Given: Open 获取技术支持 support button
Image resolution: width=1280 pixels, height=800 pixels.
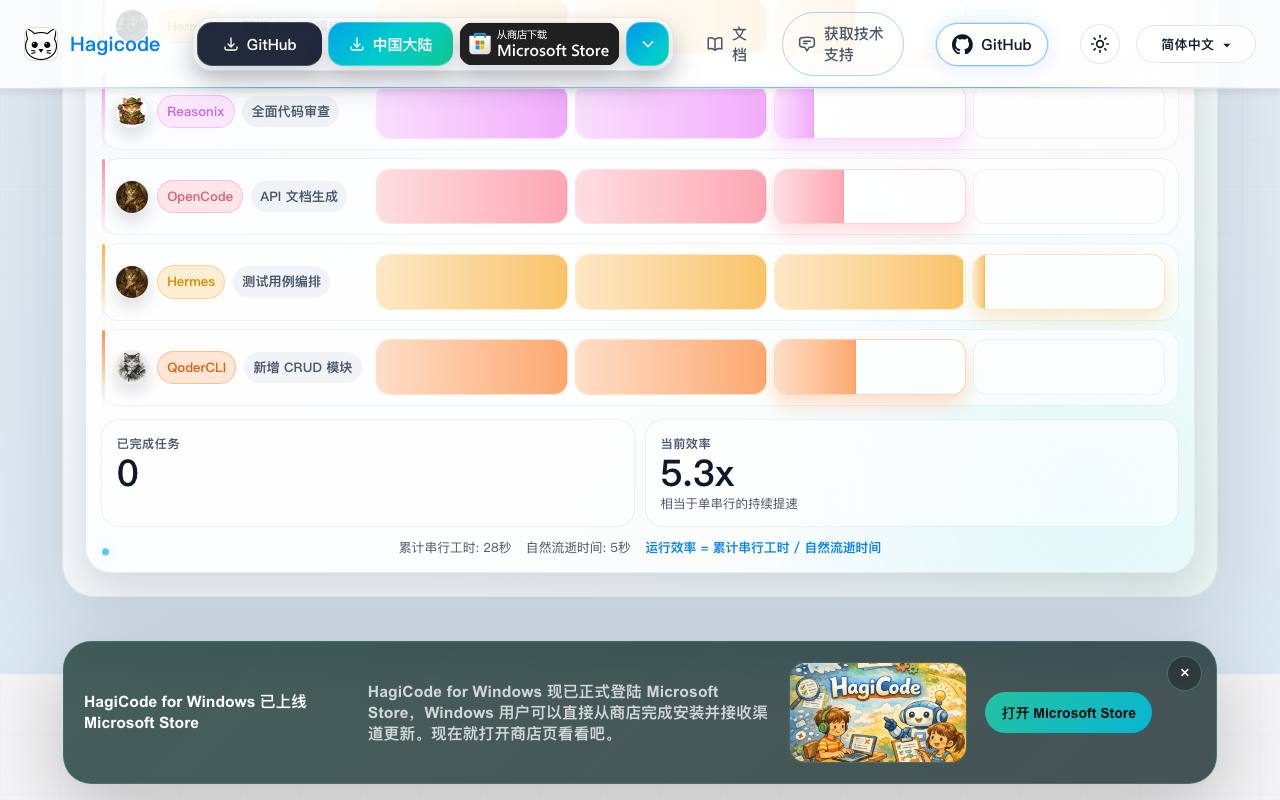Looking at the screenshot, I should click(842, 44).
